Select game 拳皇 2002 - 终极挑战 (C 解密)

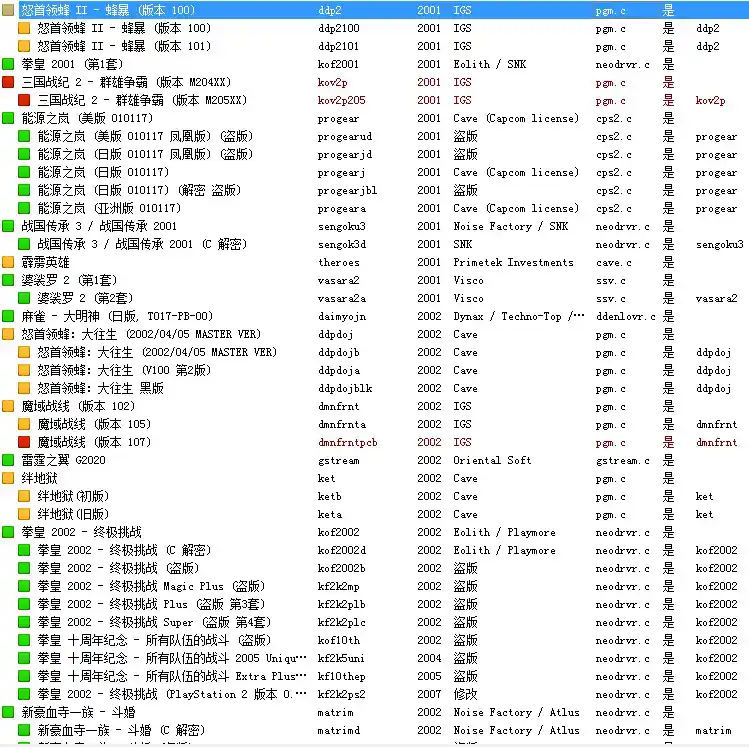124,550
